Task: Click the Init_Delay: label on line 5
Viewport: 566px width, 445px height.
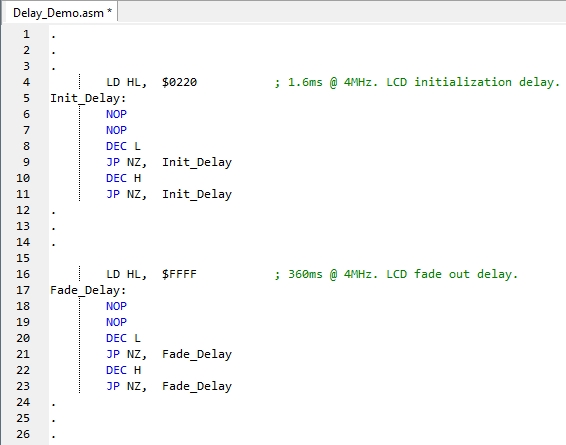Action: [x=88, y=98]
